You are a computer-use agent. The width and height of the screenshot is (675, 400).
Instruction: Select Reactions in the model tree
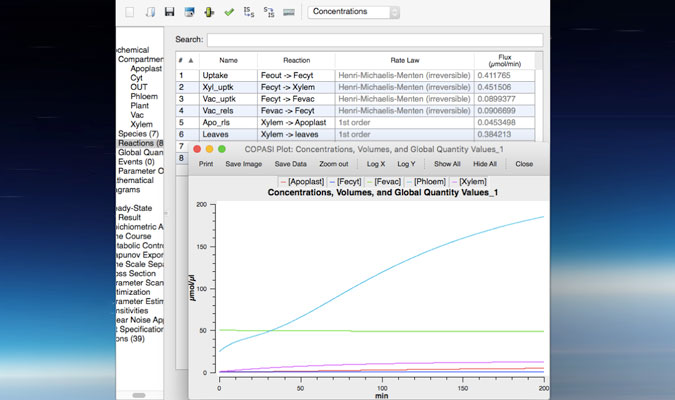(x=135, y=143)
